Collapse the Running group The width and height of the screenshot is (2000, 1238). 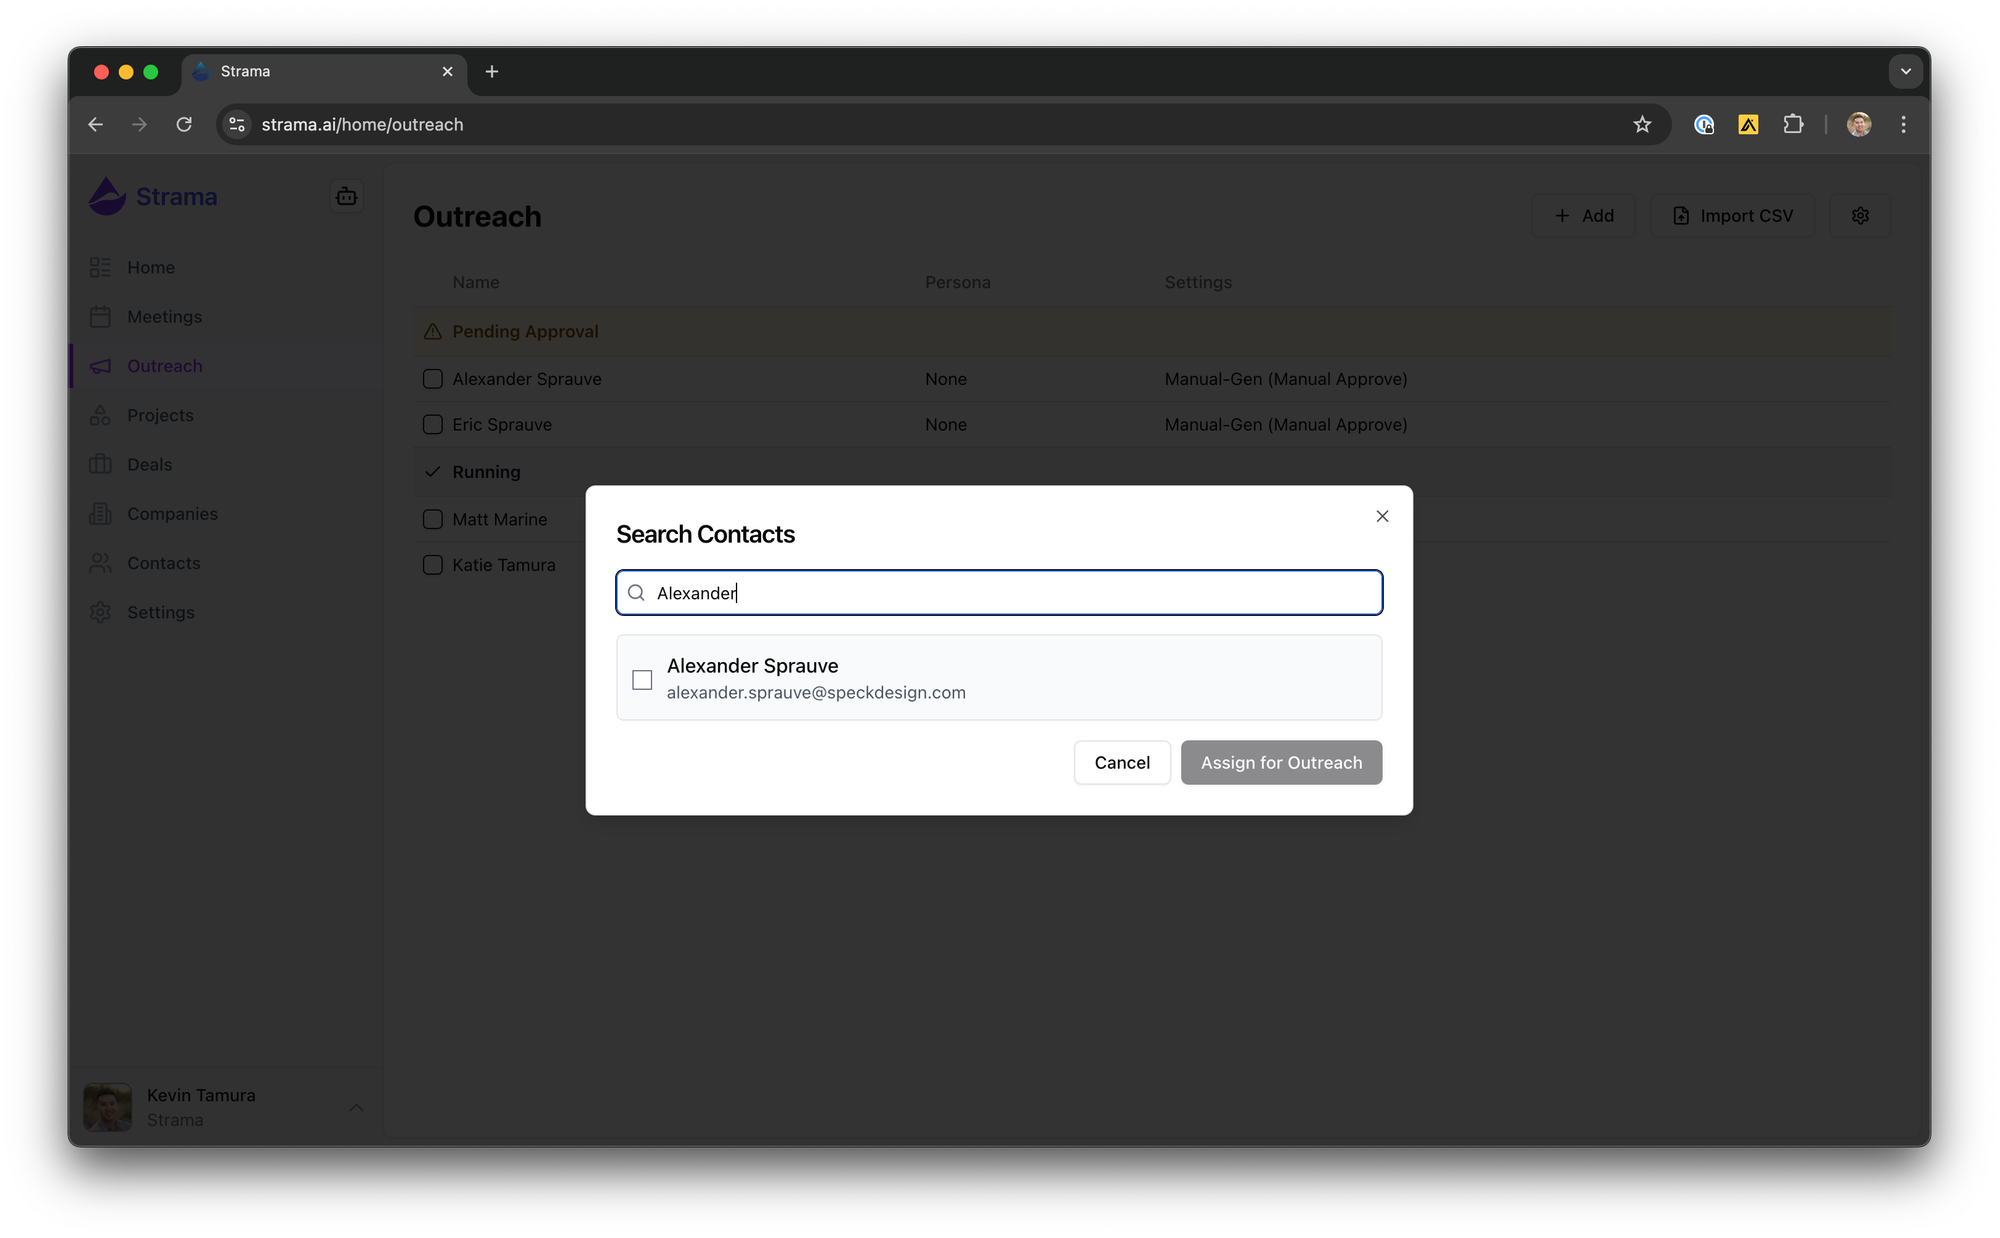tap(433, 471)
